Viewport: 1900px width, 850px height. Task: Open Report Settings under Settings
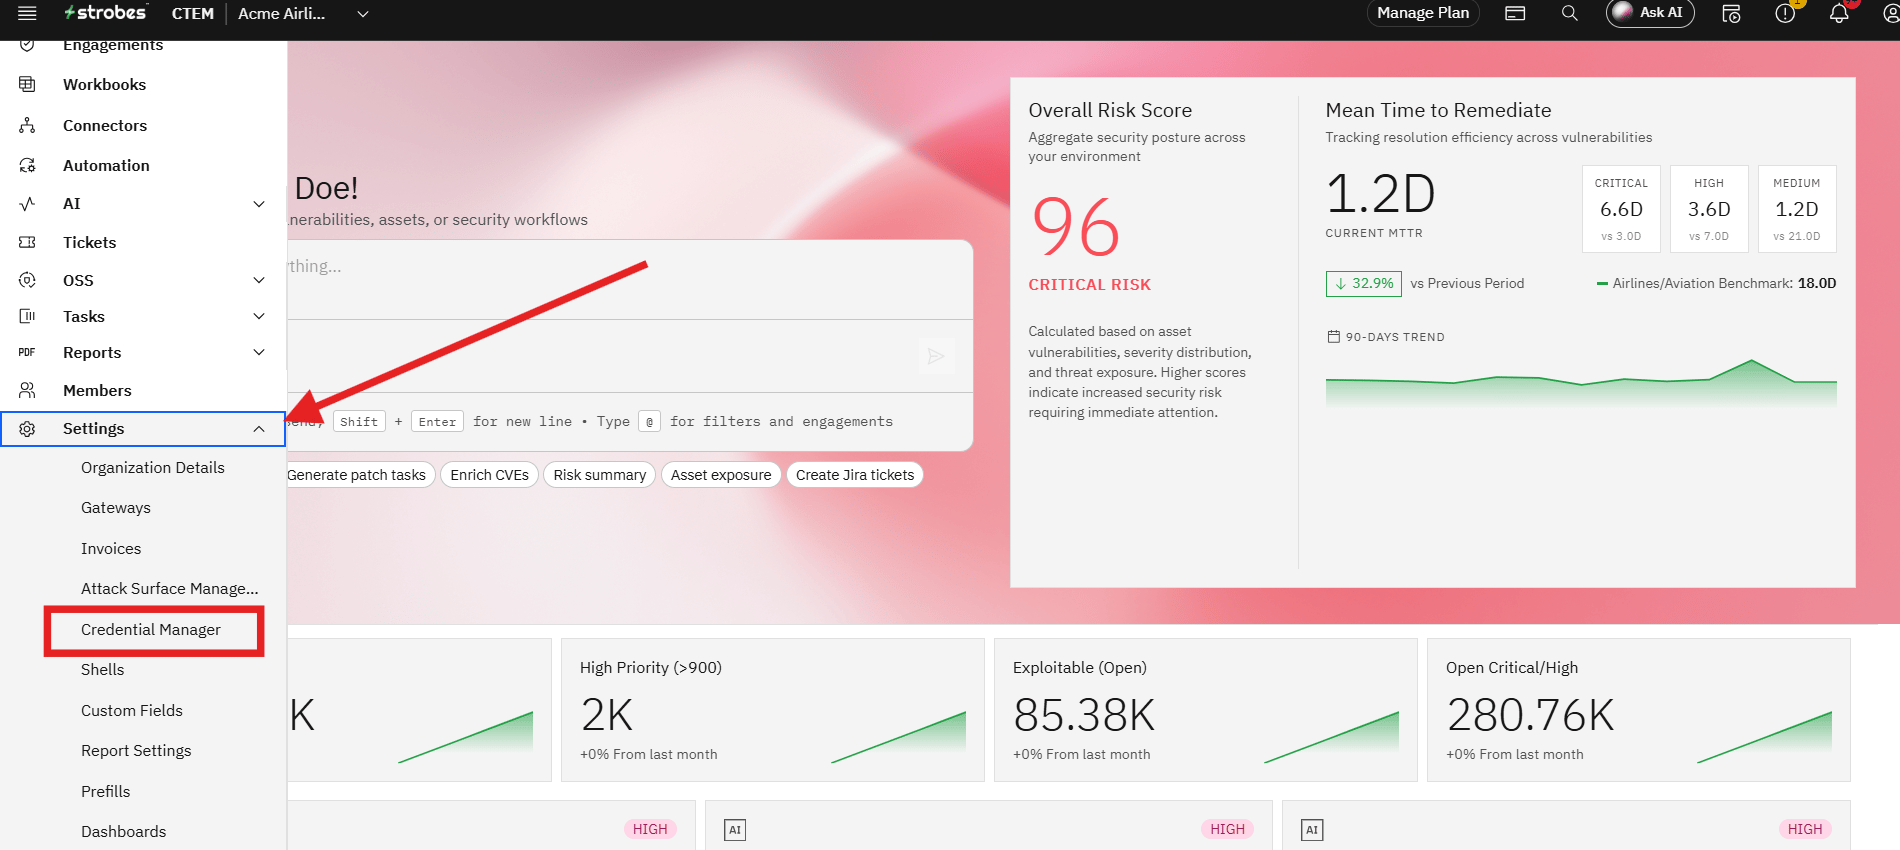tap(136, 751)
